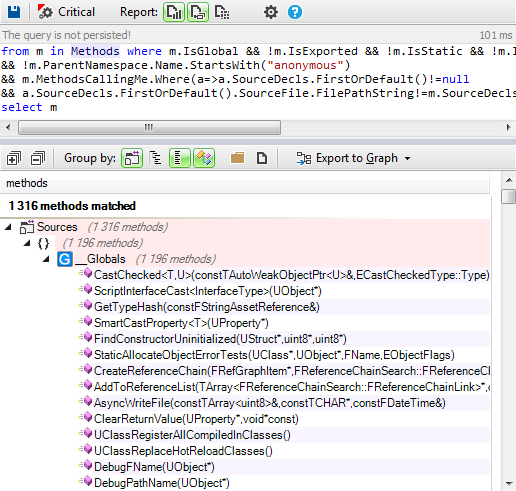Group results by namespace hierarchy icon

[x=156, y=158]
